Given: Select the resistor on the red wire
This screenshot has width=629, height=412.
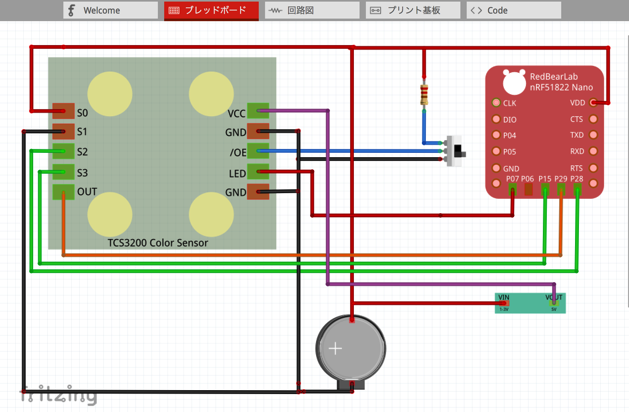Looking at the screenshot, I should tap(424, 95).
